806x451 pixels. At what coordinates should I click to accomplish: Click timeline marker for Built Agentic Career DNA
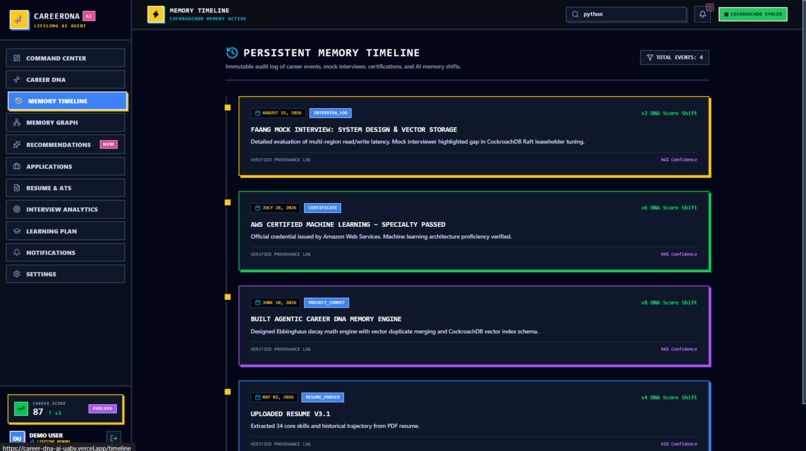pos(228,297)
